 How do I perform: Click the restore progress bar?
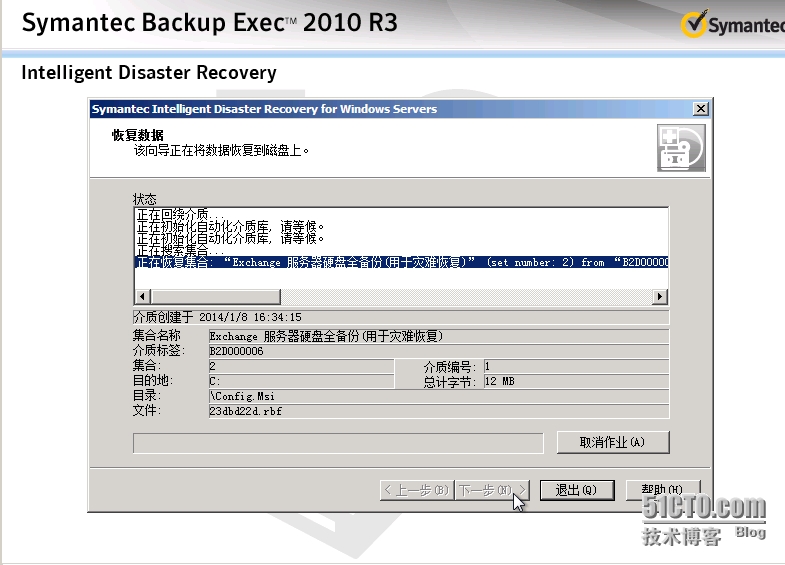(338, 443)
